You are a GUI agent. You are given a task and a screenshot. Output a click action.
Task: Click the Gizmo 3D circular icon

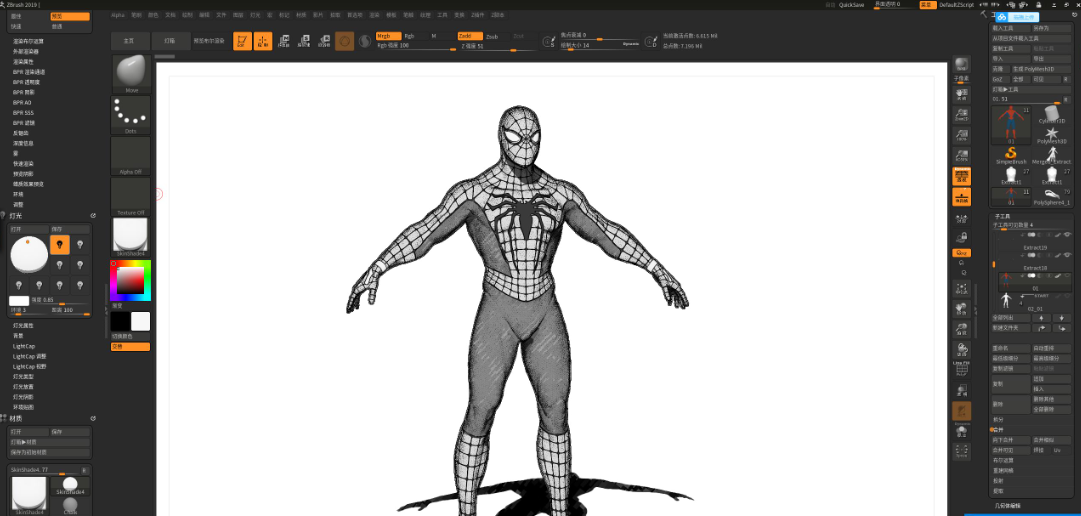pos(345,41)
